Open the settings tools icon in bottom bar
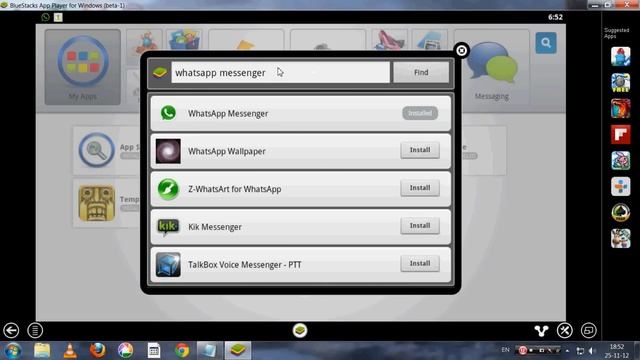This screenshot has height=360, width=640. point(565,331)
